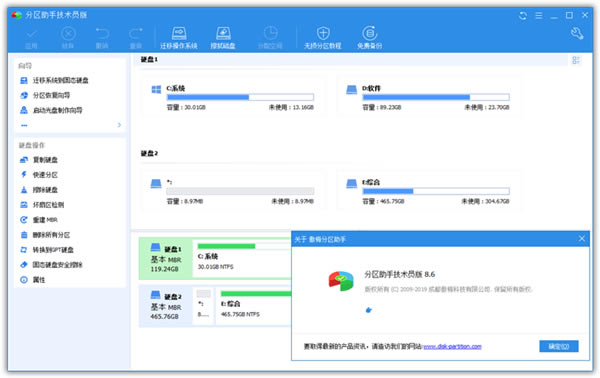The image size is (600, 378).
Task: Choose Wipe Hard Drive (擦除硬盘) sidebar item
Action: point(39,190)
